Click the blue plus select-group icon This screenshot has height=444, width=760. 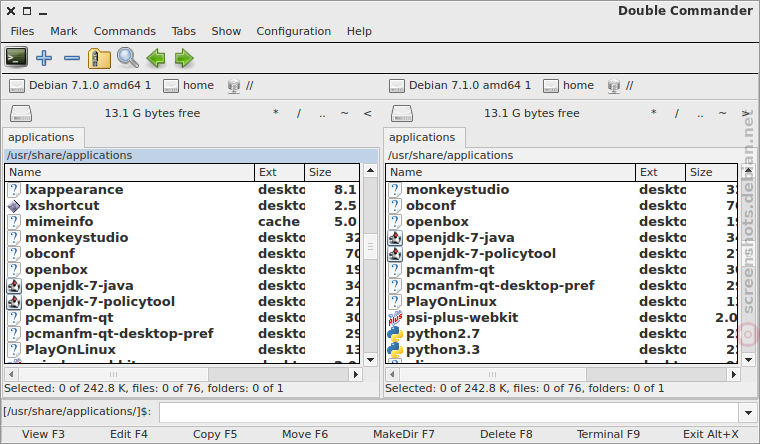click(44, 58)
